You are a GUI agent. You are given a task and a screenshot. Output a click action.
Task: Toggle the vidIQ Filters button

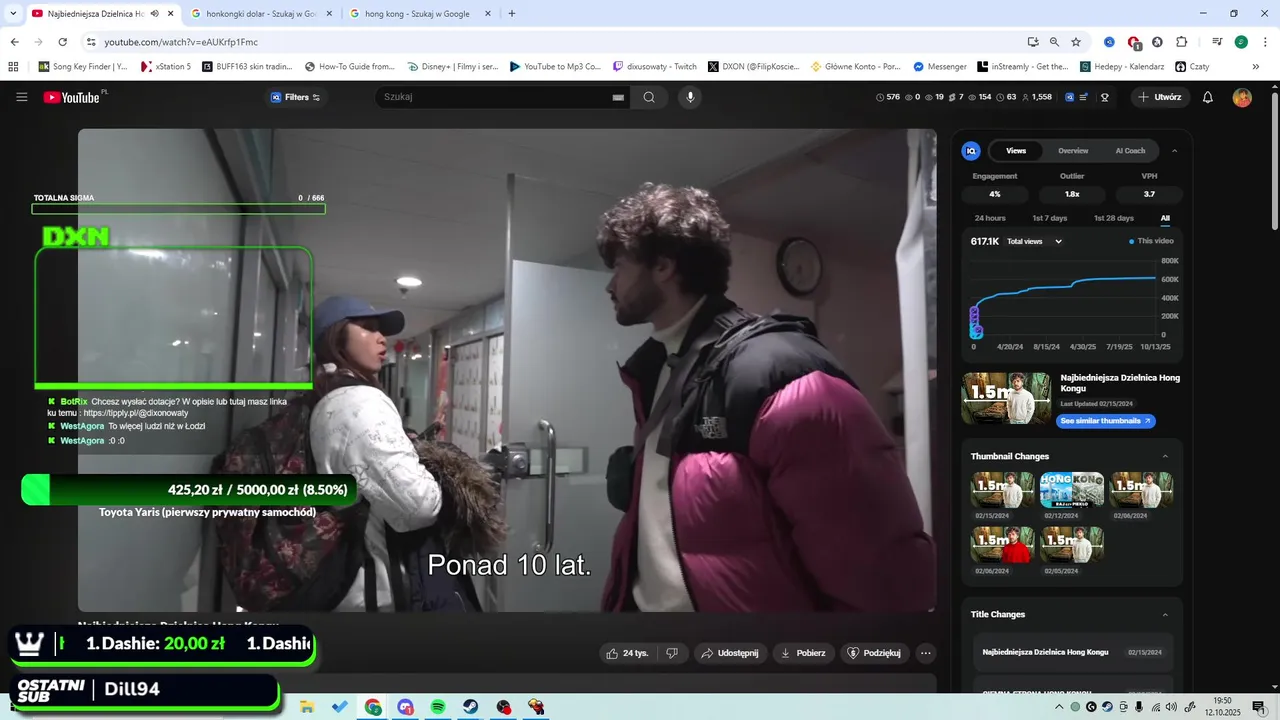pyautogui.click(x=295, y=97)
